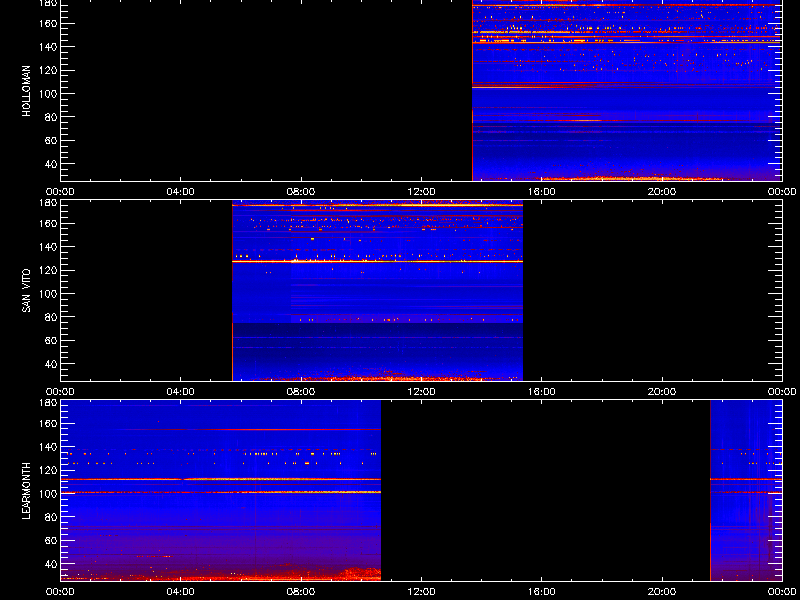Click the 40 frequency tick in Learmonth plot
Viewport: 800px width, 600px height.
(49, 564)
